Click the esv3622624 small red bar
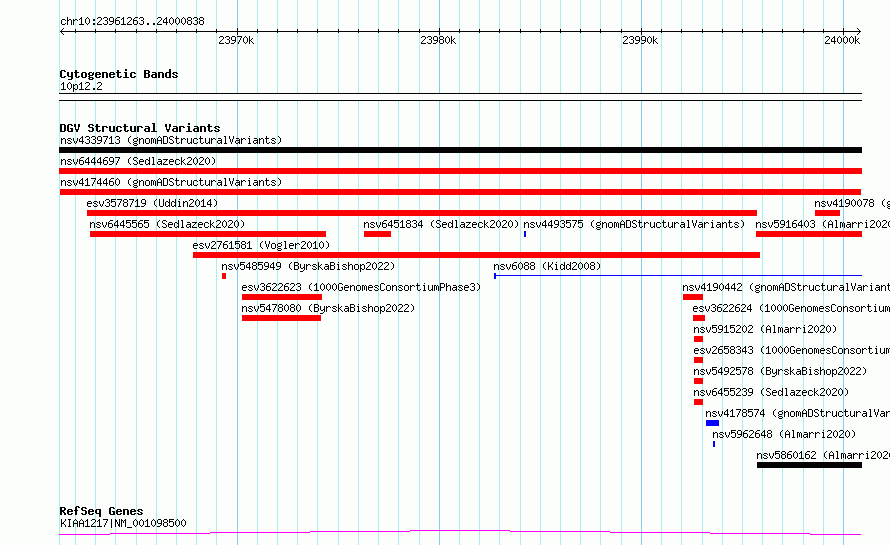Viewport: 890px width, 545px height. click(x=699, y=318)
